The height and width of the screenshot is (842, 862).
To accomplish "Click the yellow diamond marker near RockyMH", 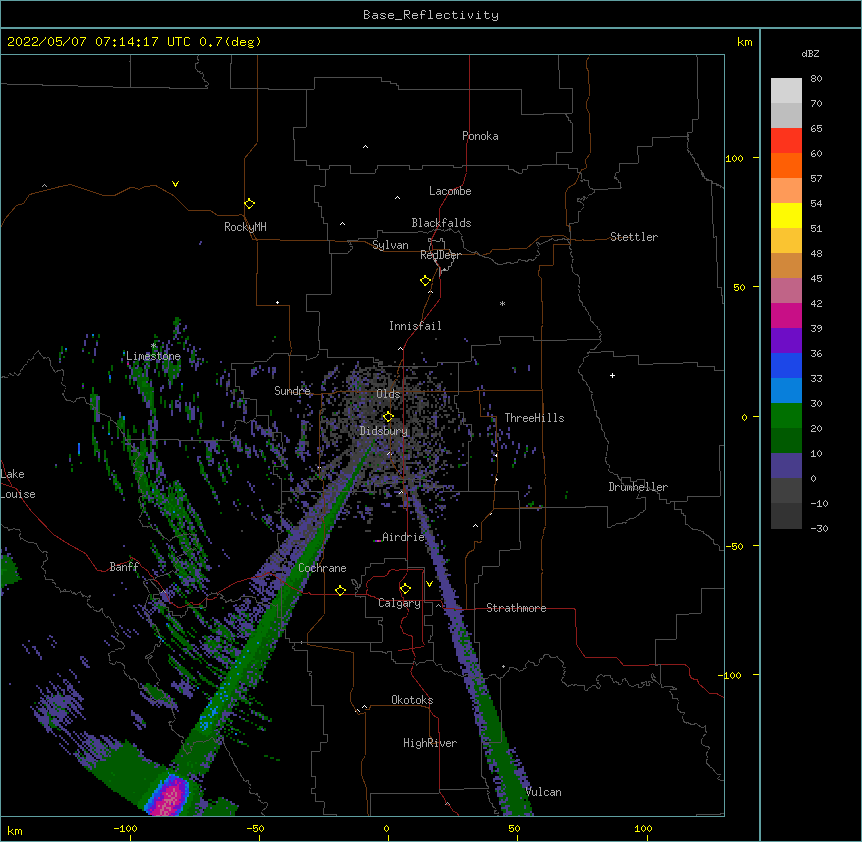I will 250,204.
